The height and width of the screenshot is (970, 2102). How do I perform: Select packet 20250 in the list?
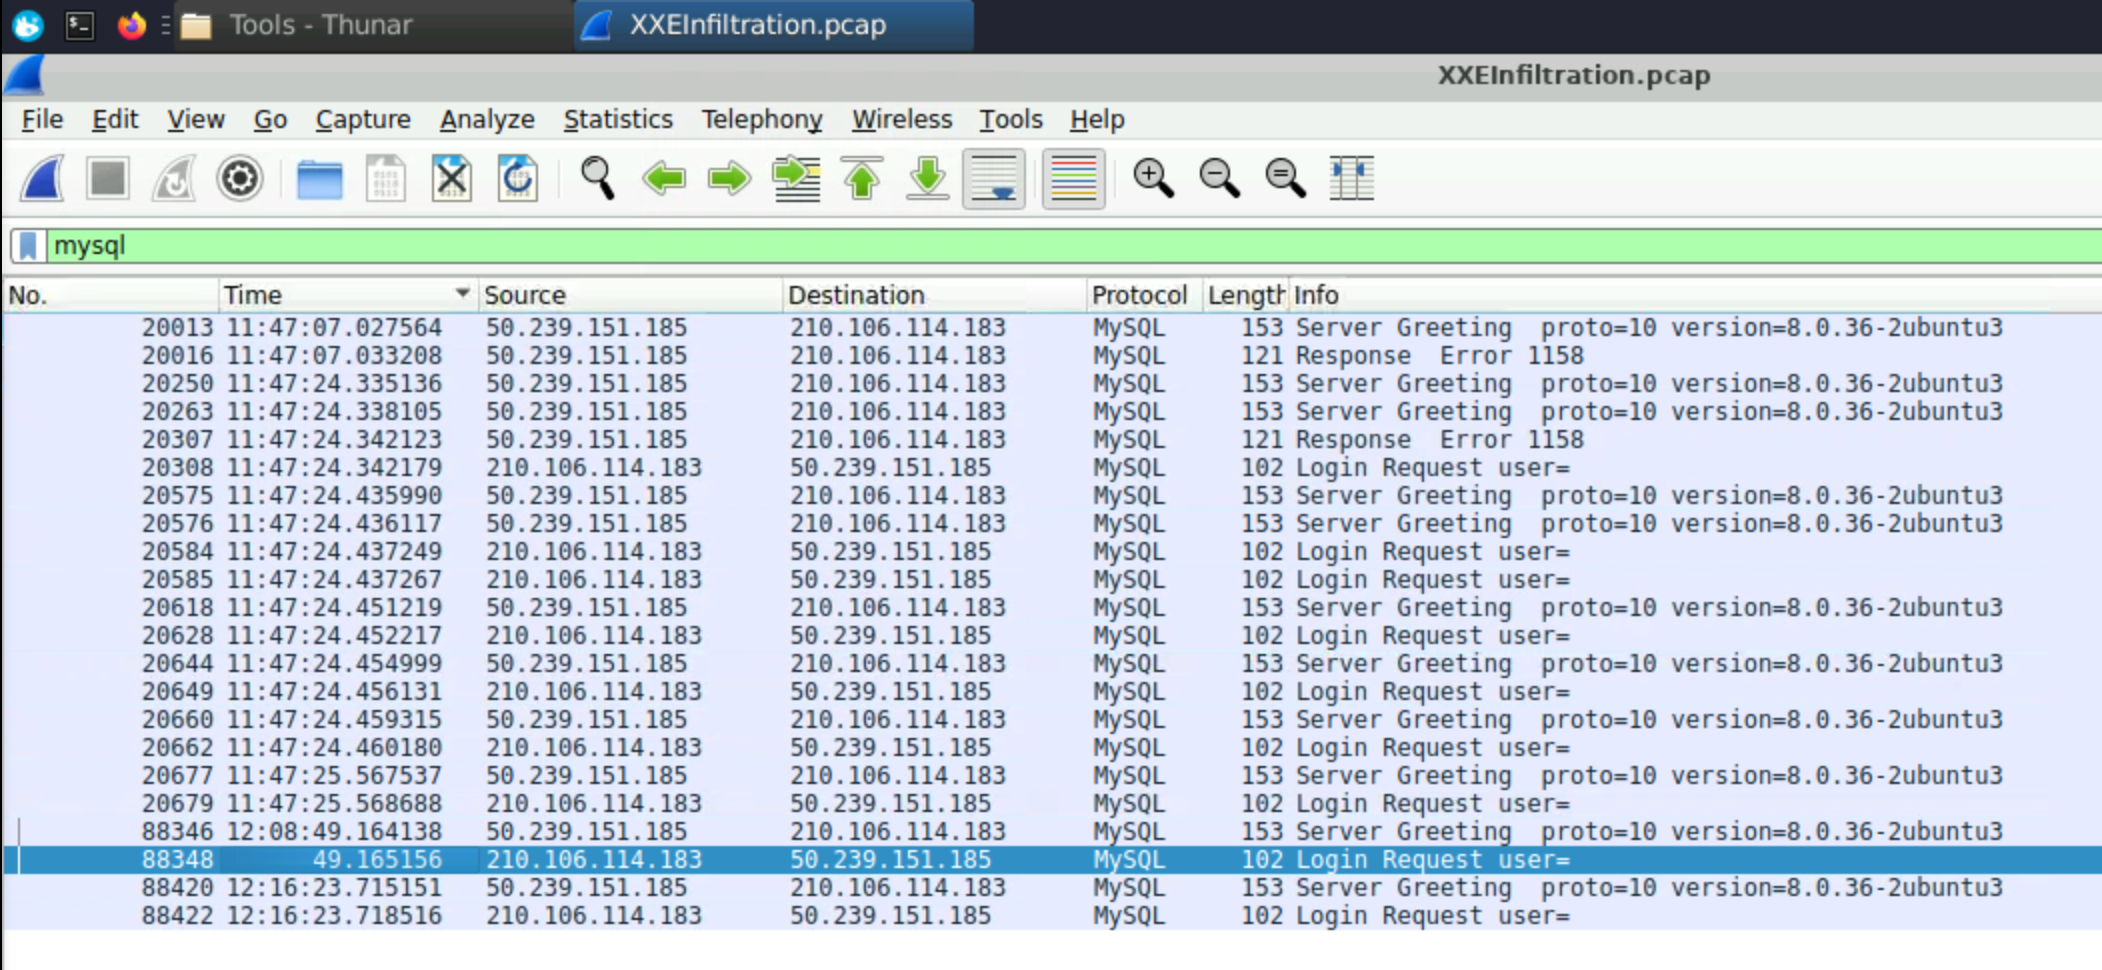[1052, 384]
